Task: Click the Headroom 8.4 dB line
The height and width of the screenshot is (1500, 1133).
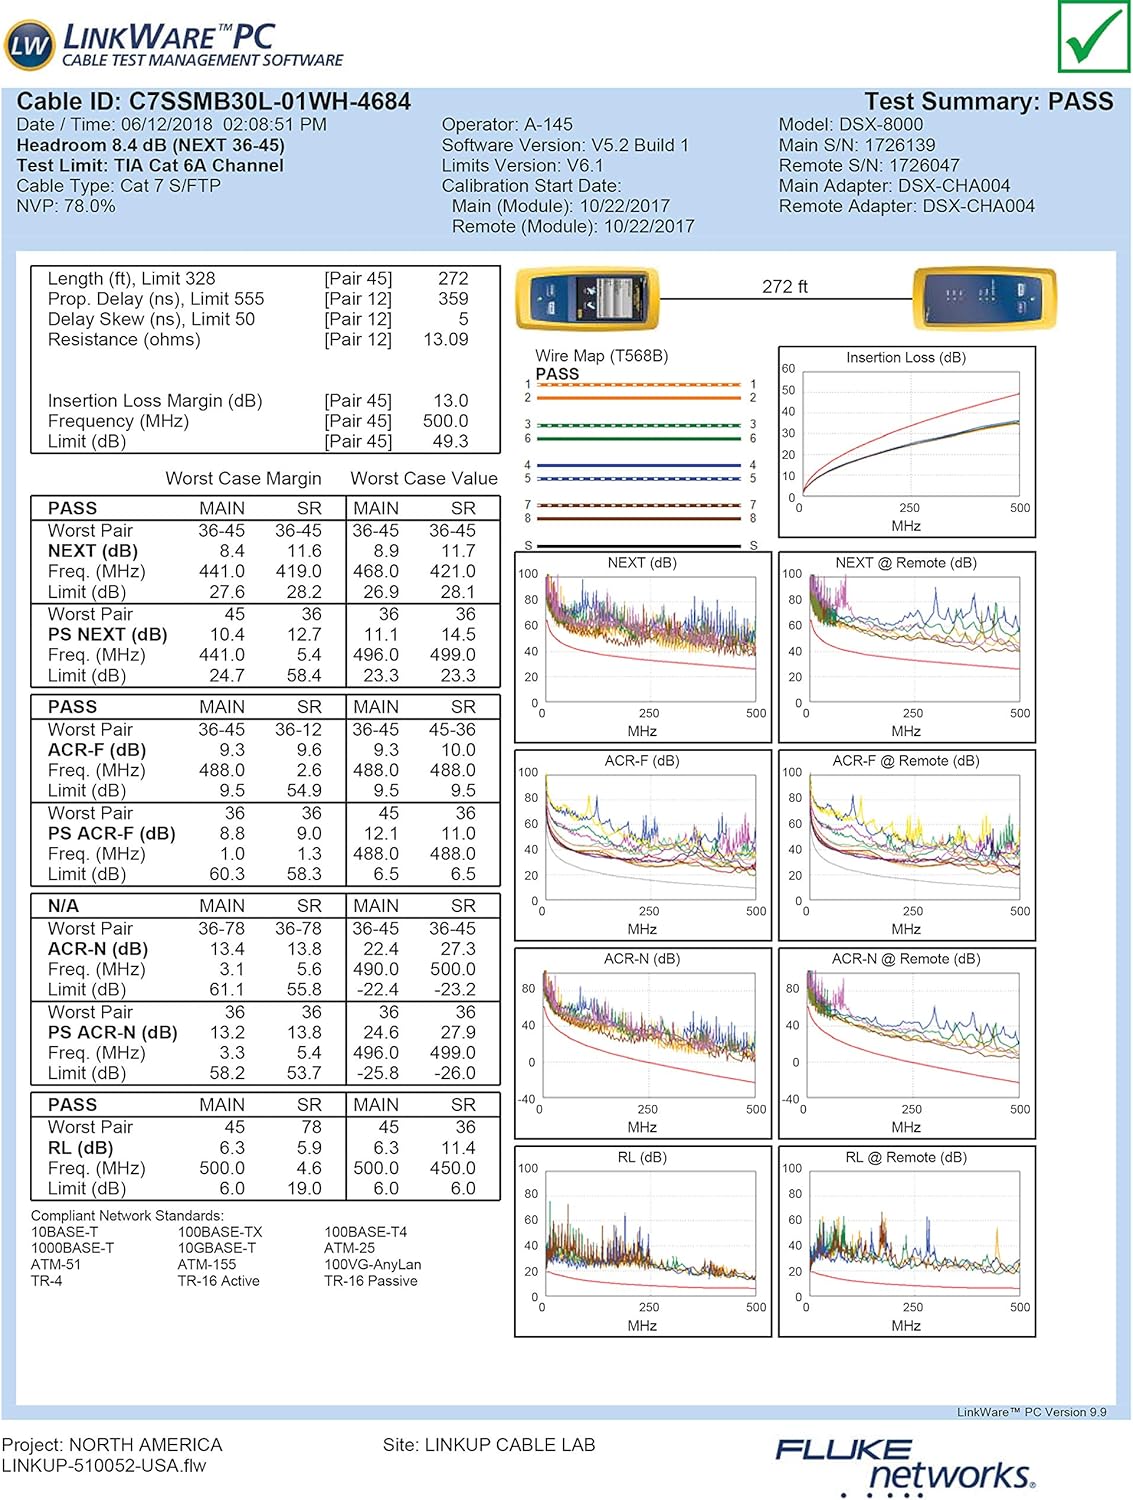Action: 150,145
